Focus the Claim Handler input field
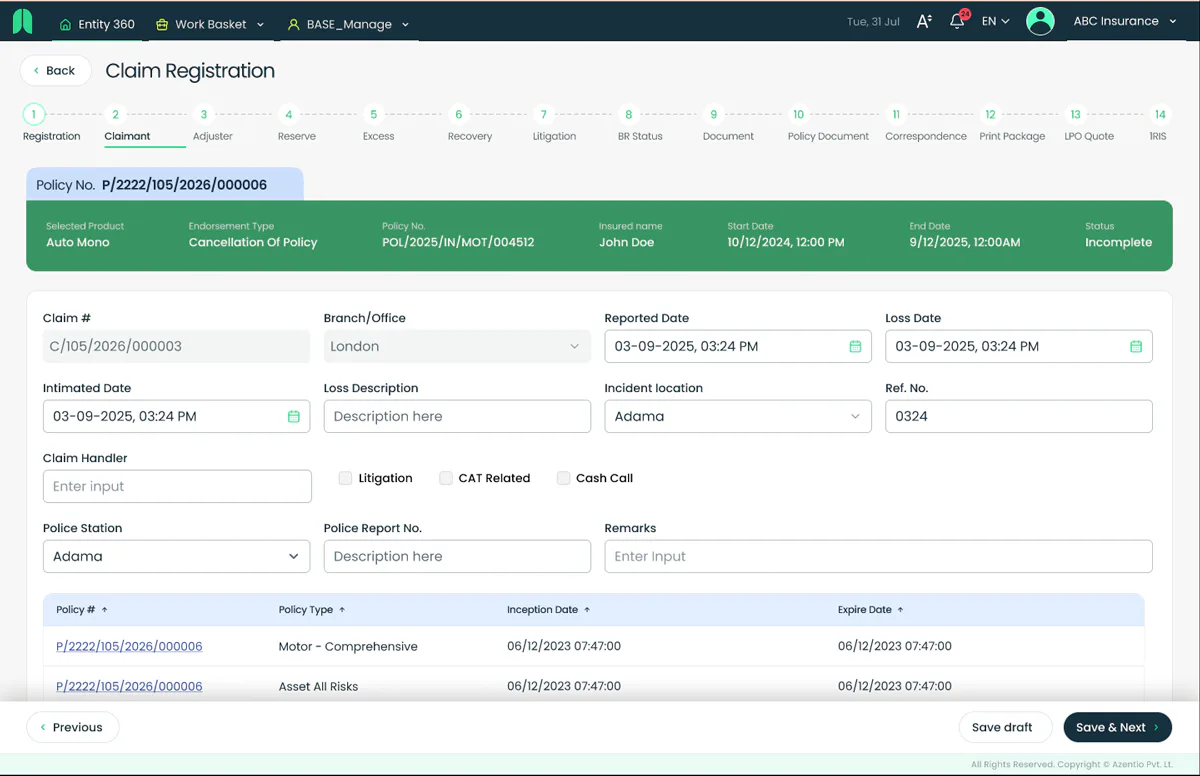The image size is (1200, 776). 177,486
